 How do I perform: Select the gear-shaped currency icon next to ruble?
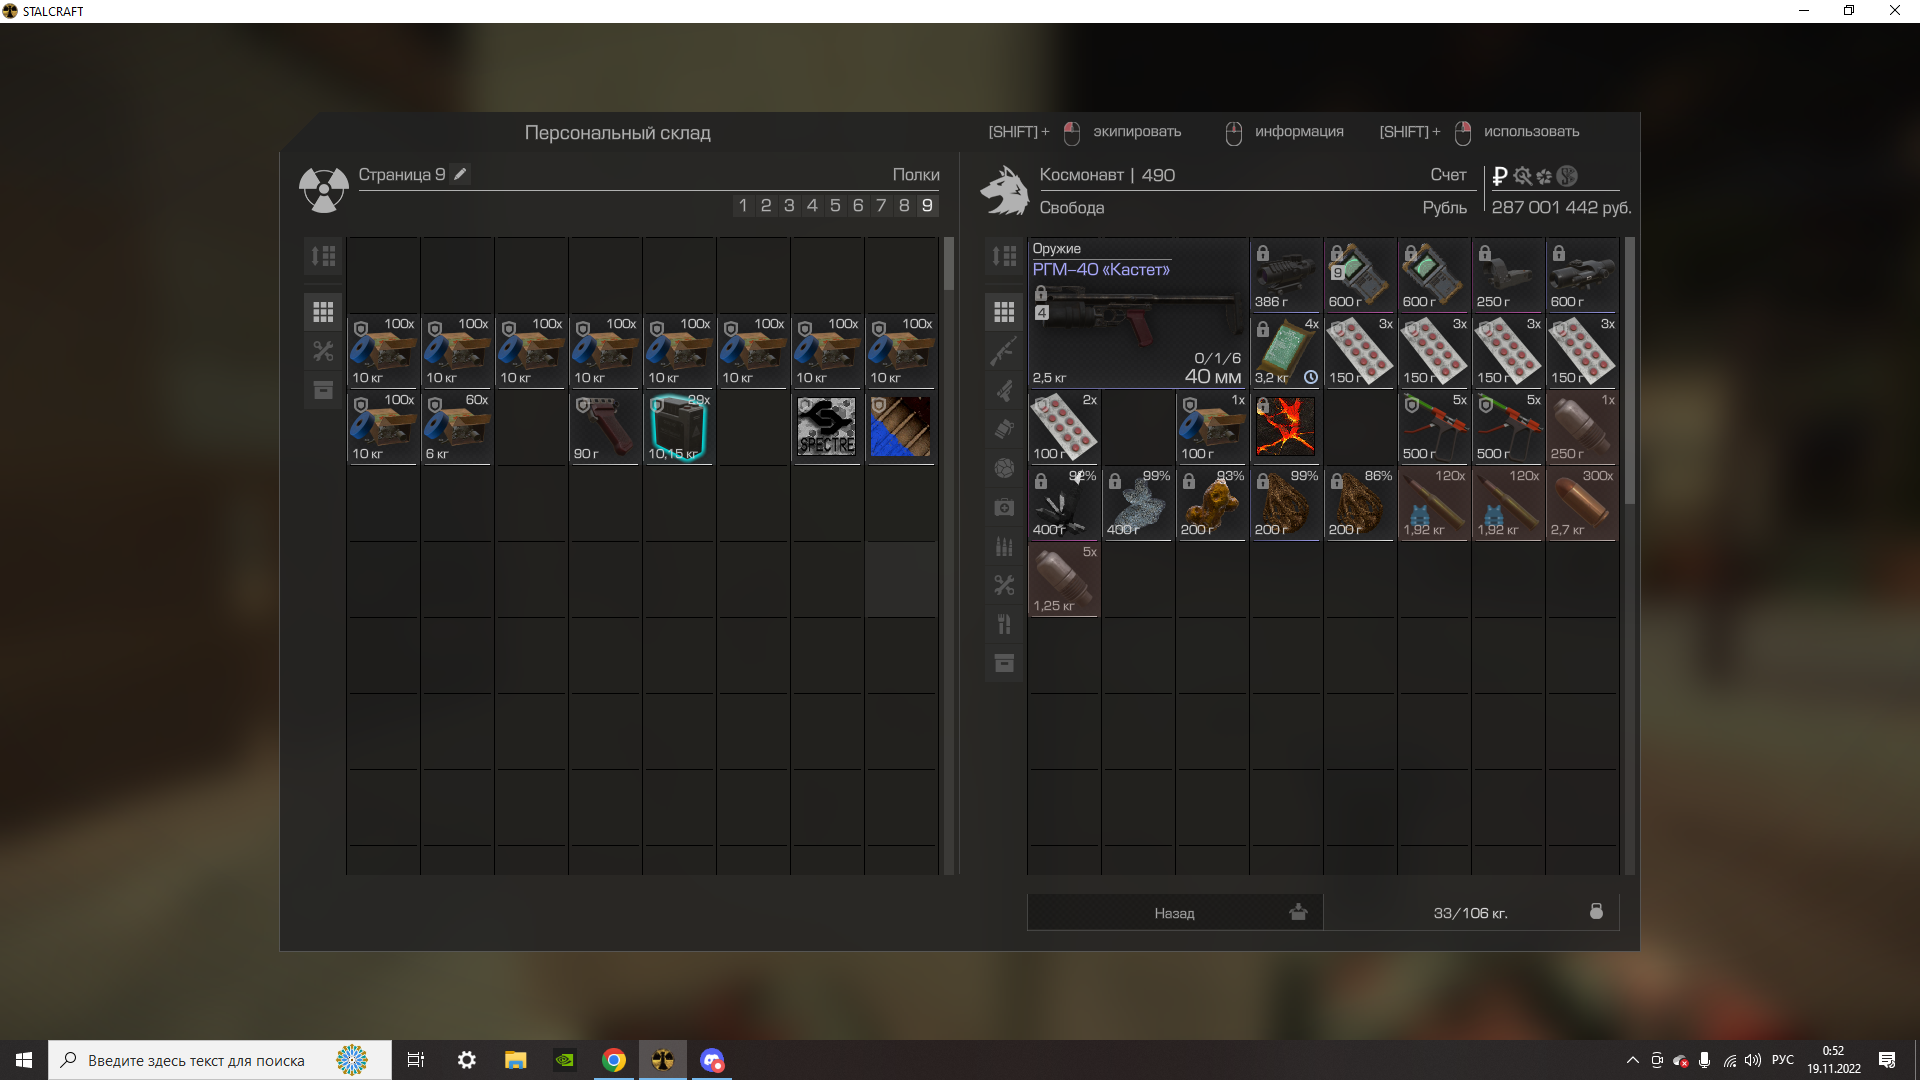(x=1522, y=176)
